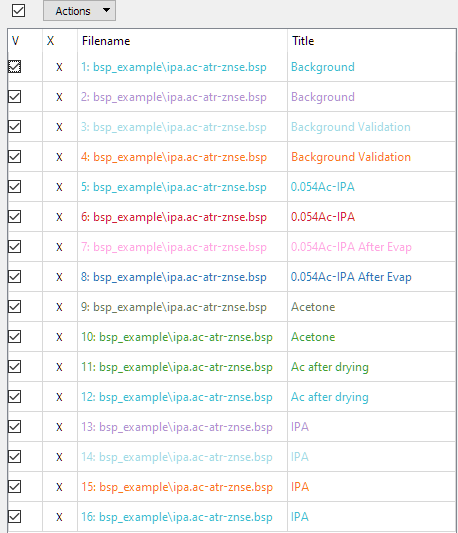This screenshot has height=533, width=458.
Task: Click 0.054Ac-IPA After Evap in row 8
Action: click(x=351, y=277)
